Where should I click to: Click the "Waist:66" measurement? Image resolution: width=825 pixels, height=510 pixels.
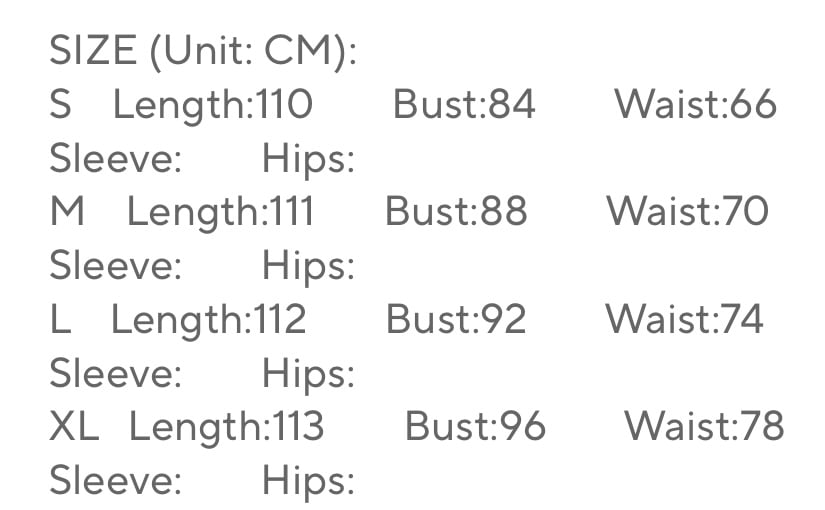695,105
